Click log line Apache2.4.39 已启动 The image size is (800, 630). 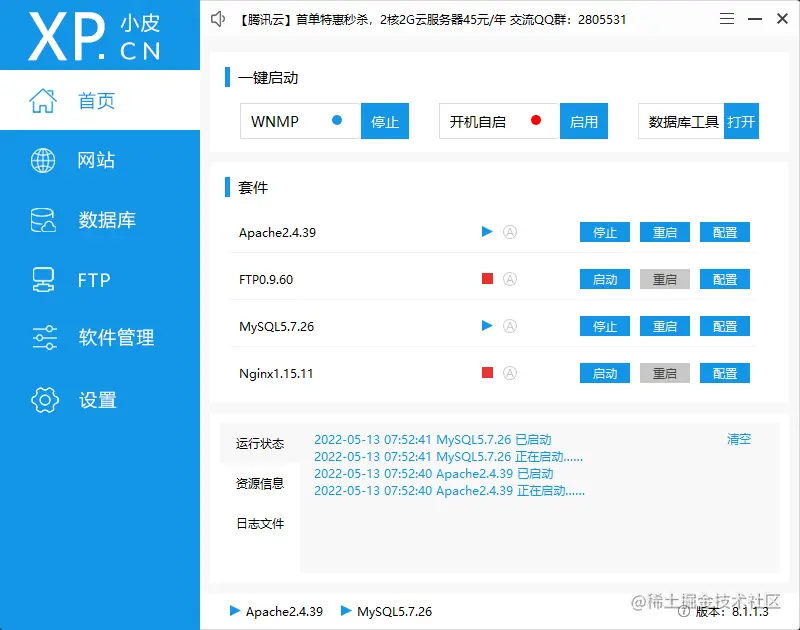click(x=434, y=473)
